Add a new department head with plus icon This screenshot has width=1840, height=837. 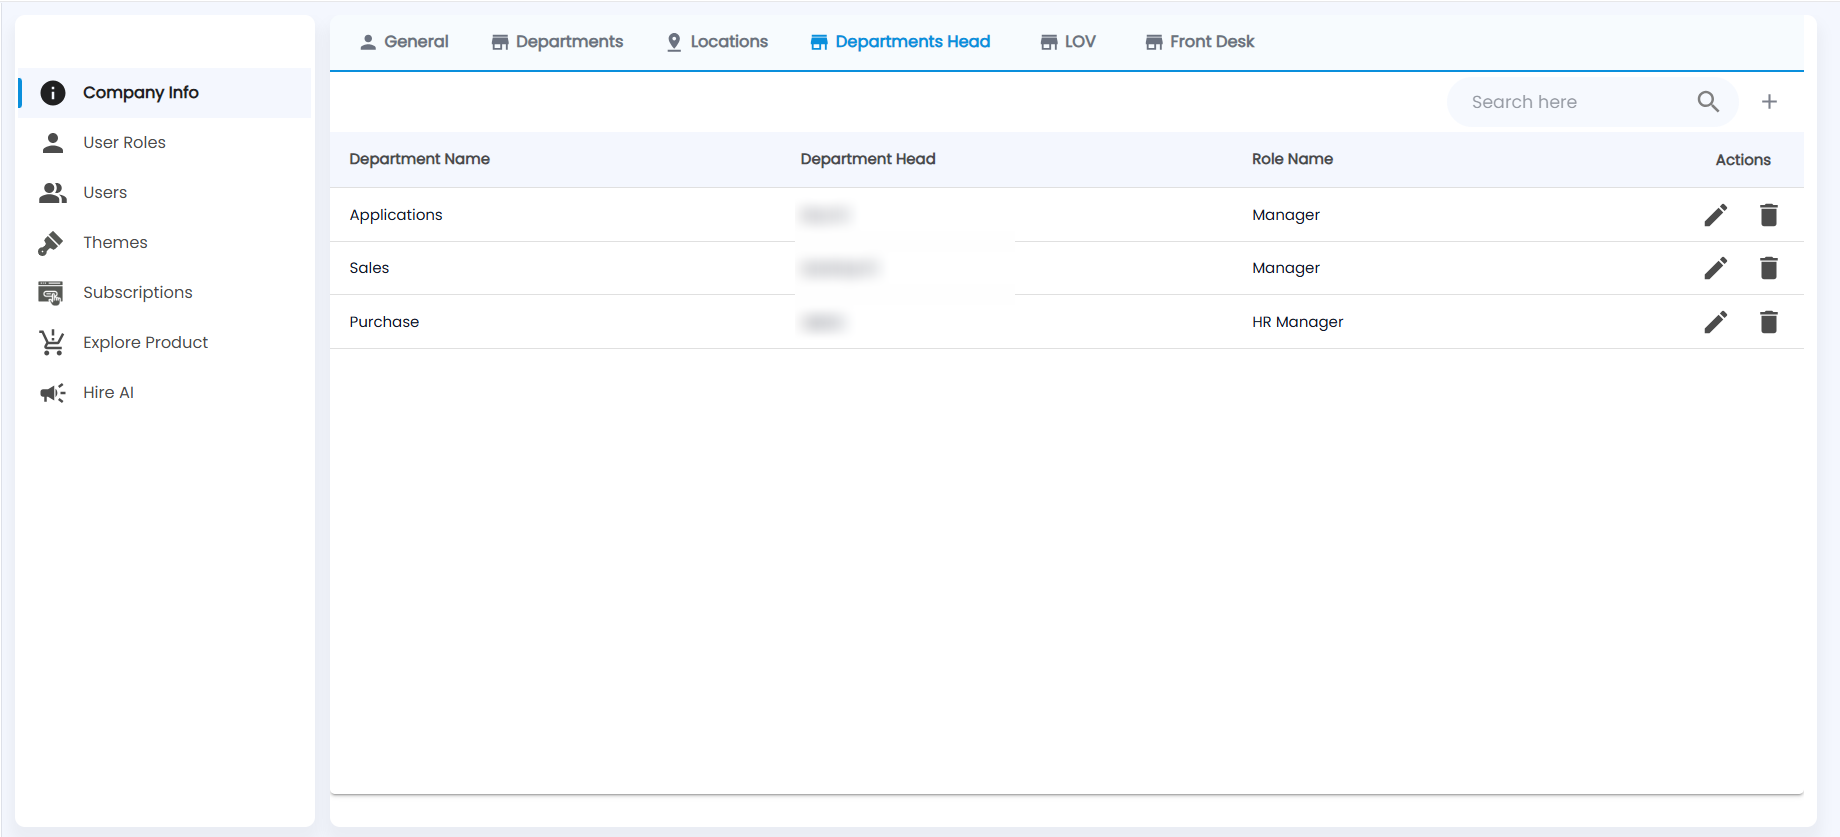(1769, 102)
